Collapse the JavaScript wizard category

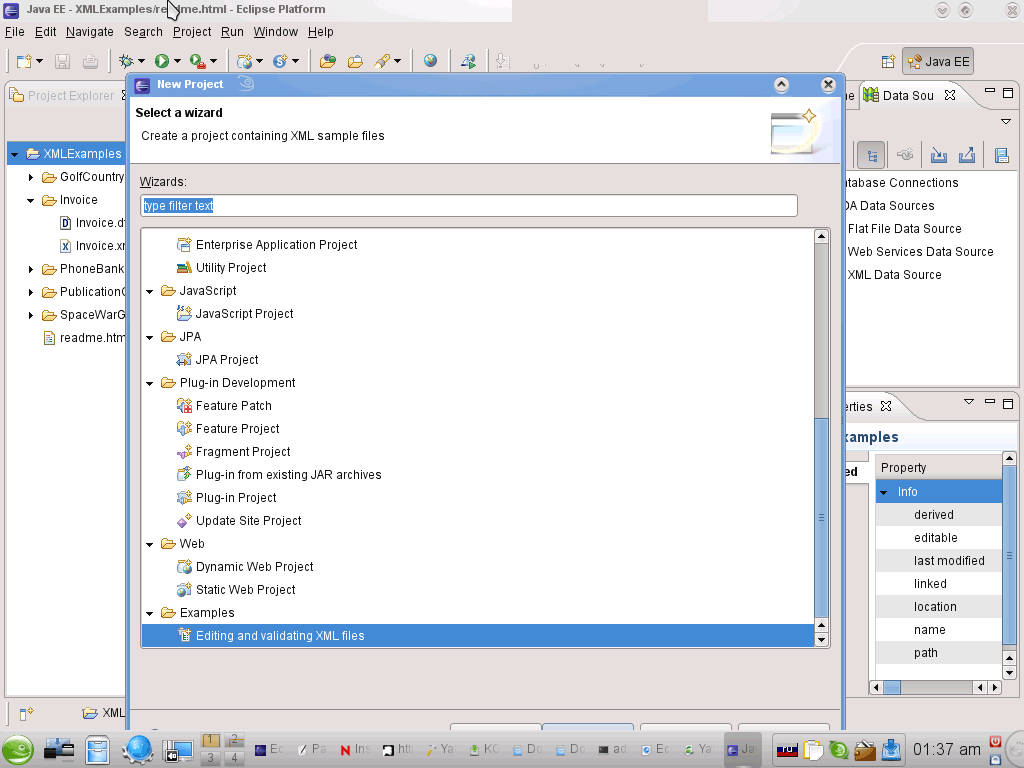click(x=150, y=291)
